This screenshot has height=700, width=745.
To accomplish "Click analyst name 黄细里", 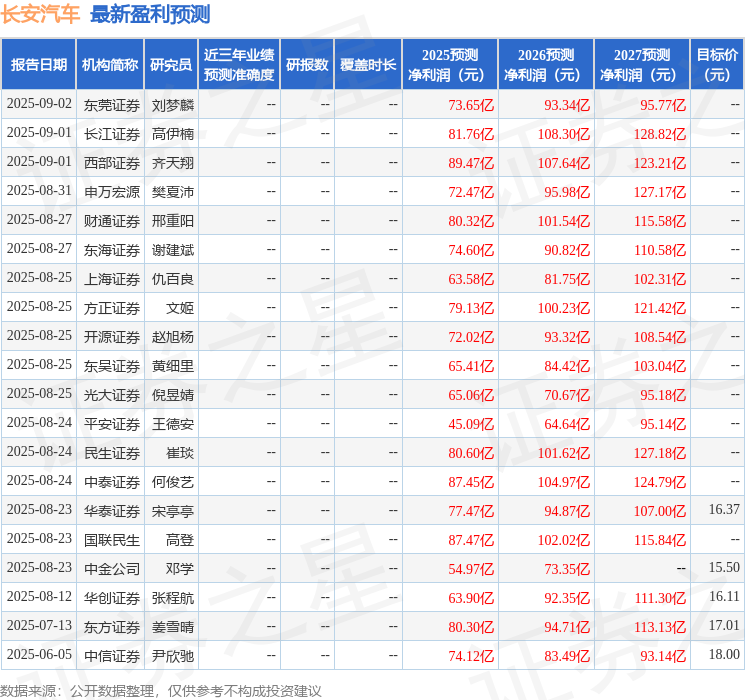I will tap(173, 366).
